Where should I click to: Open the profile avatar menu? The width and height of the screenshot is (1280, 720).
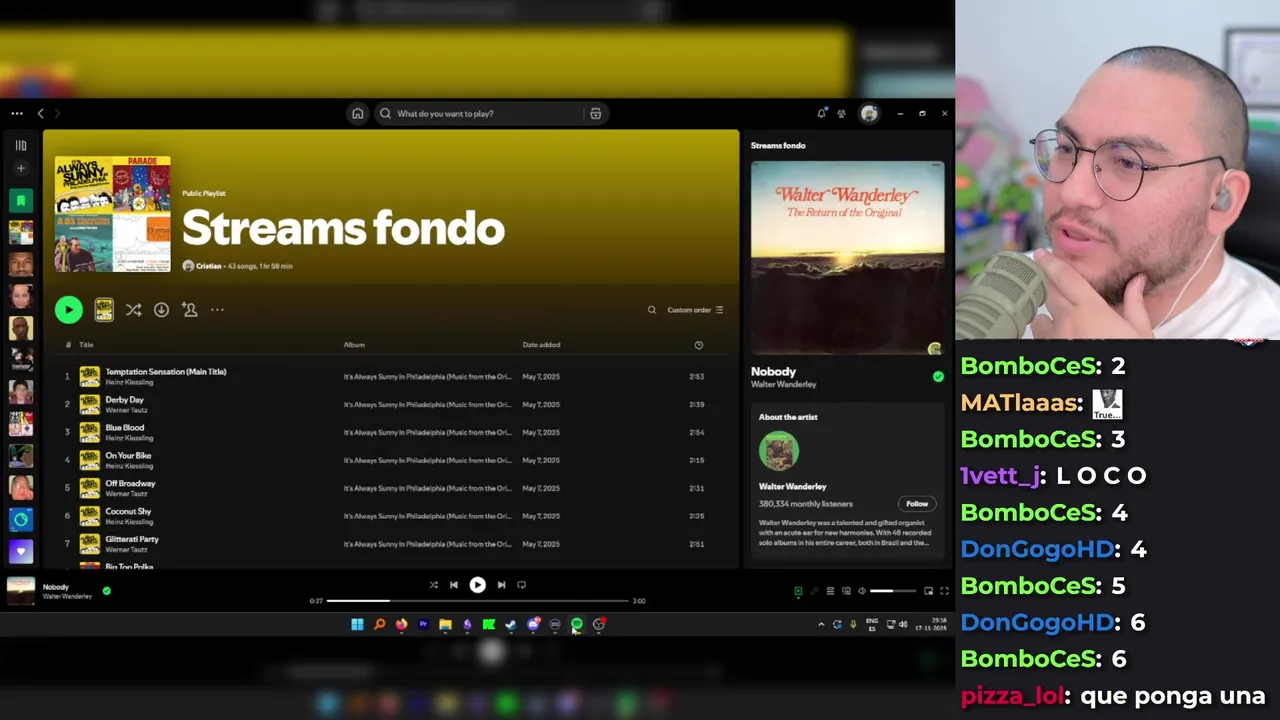869,113
